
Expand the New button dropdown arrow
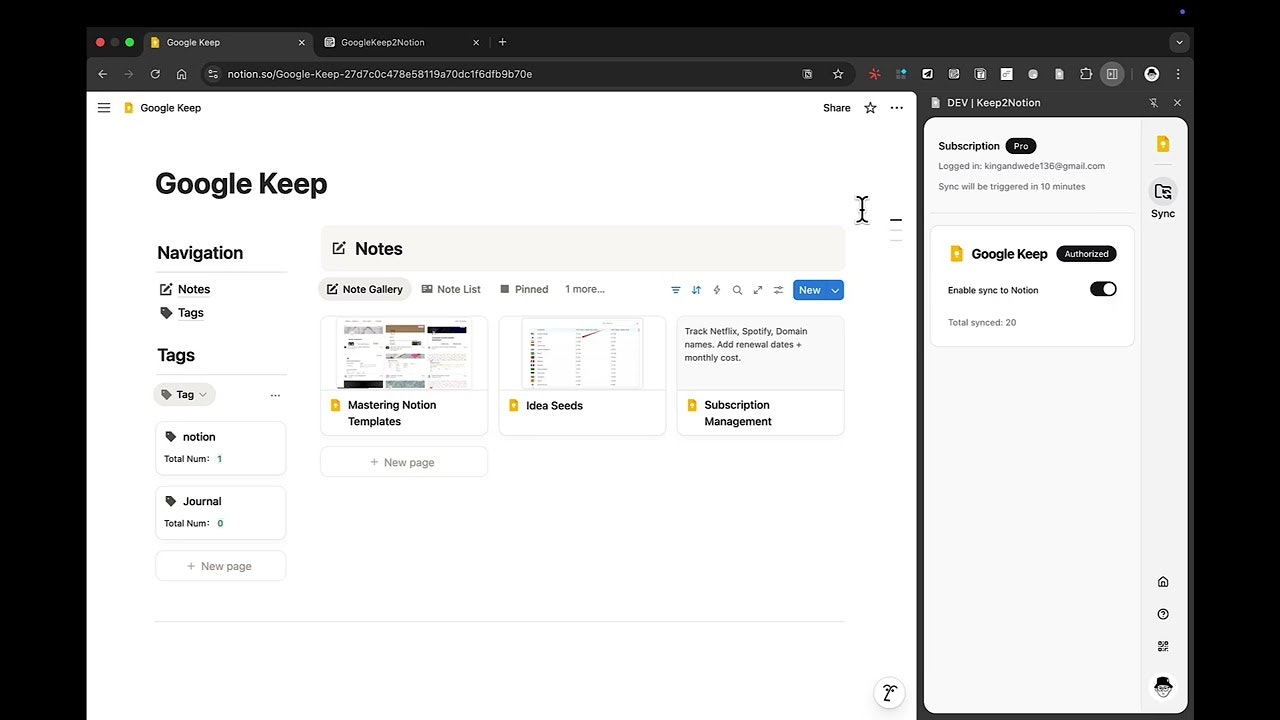click(x=834, y=289)
